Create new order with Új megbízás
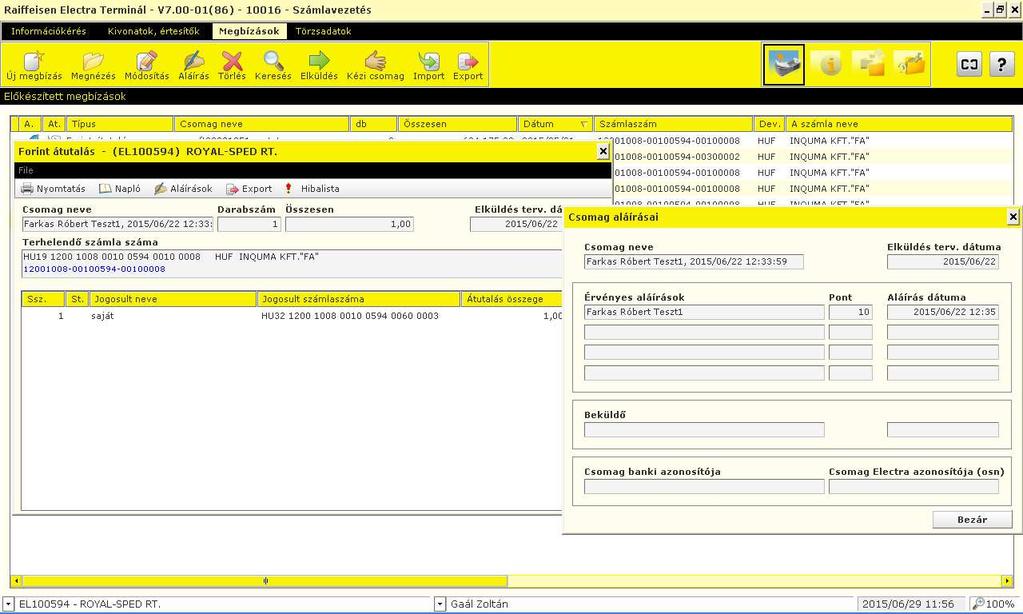This screenshot has width=1023, height=614. (34, 65)
